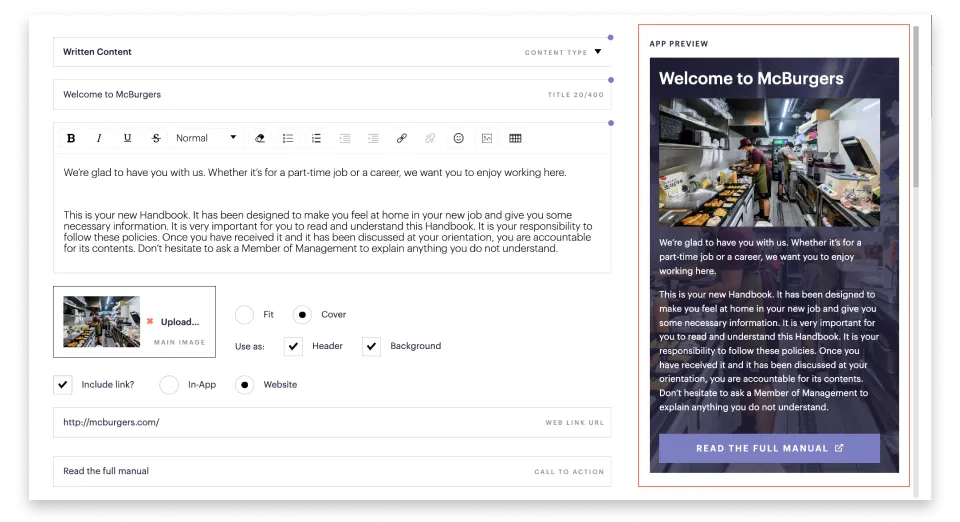Edit the Welcome to McBurgers title field
Viewport: 960px width, 522px height.
tap(332, 95)
